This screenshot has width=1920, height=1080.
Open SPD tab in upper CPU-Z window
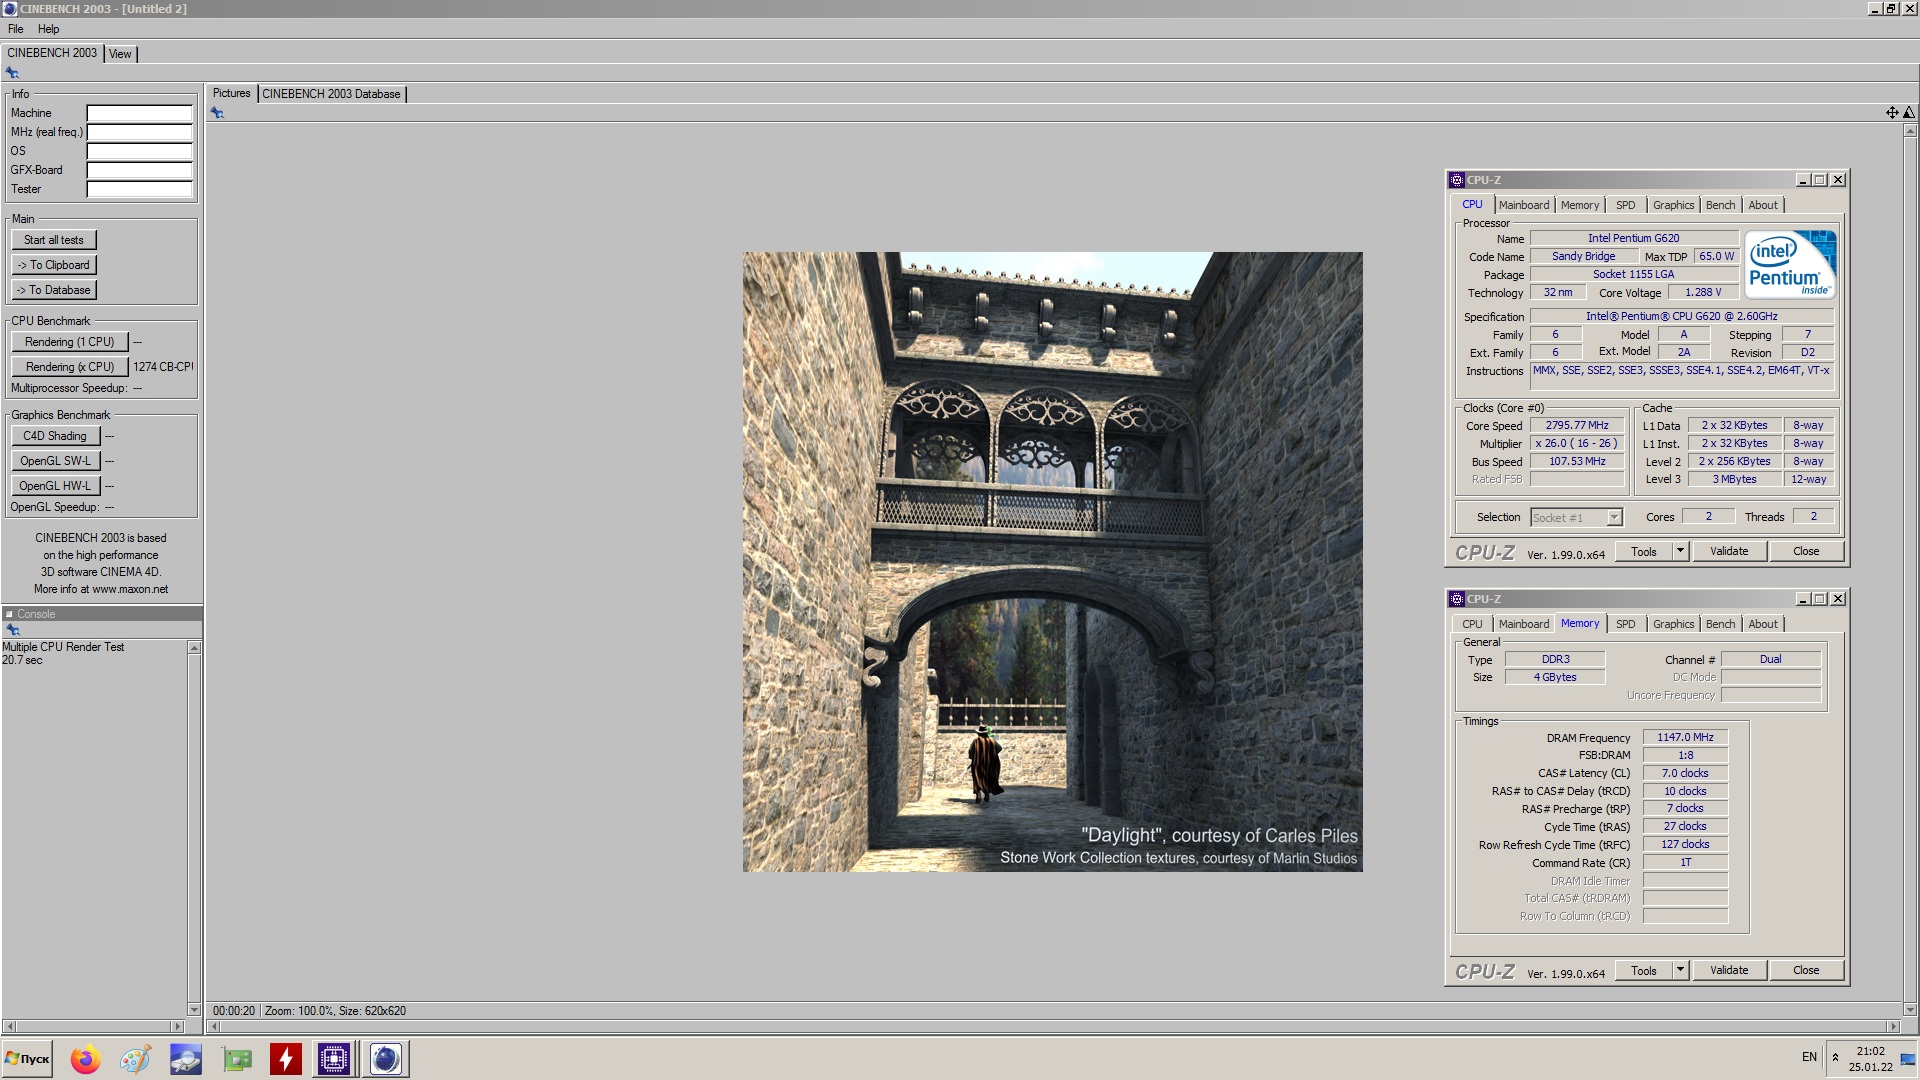1625,205
